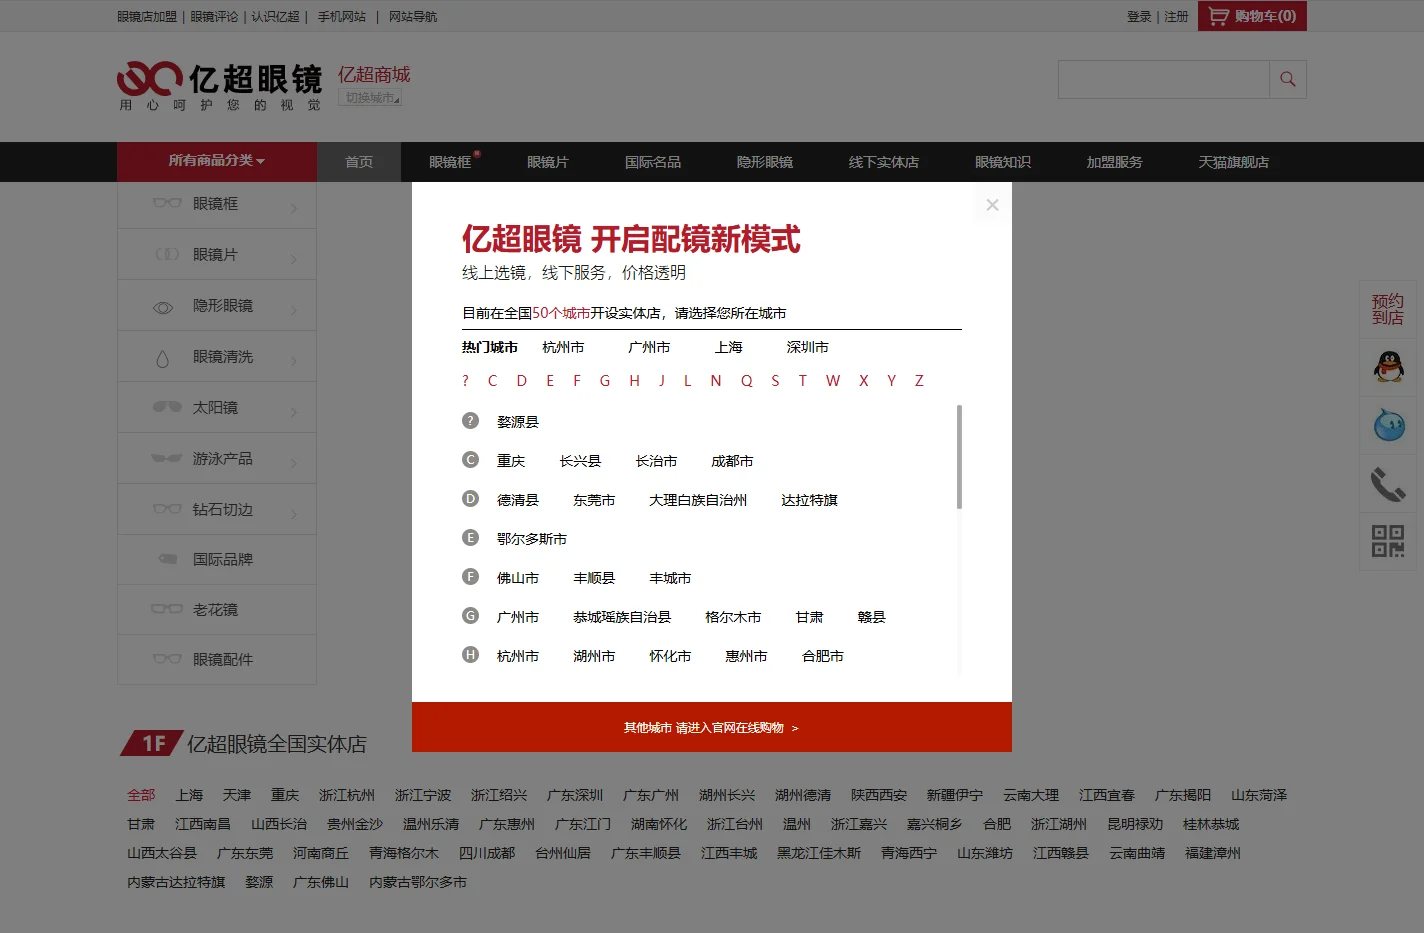Viewport: 1424px width, 933px height.
Task: Click the glasses icon beside 眼镜配件
Action: click(x=167, y=659)
